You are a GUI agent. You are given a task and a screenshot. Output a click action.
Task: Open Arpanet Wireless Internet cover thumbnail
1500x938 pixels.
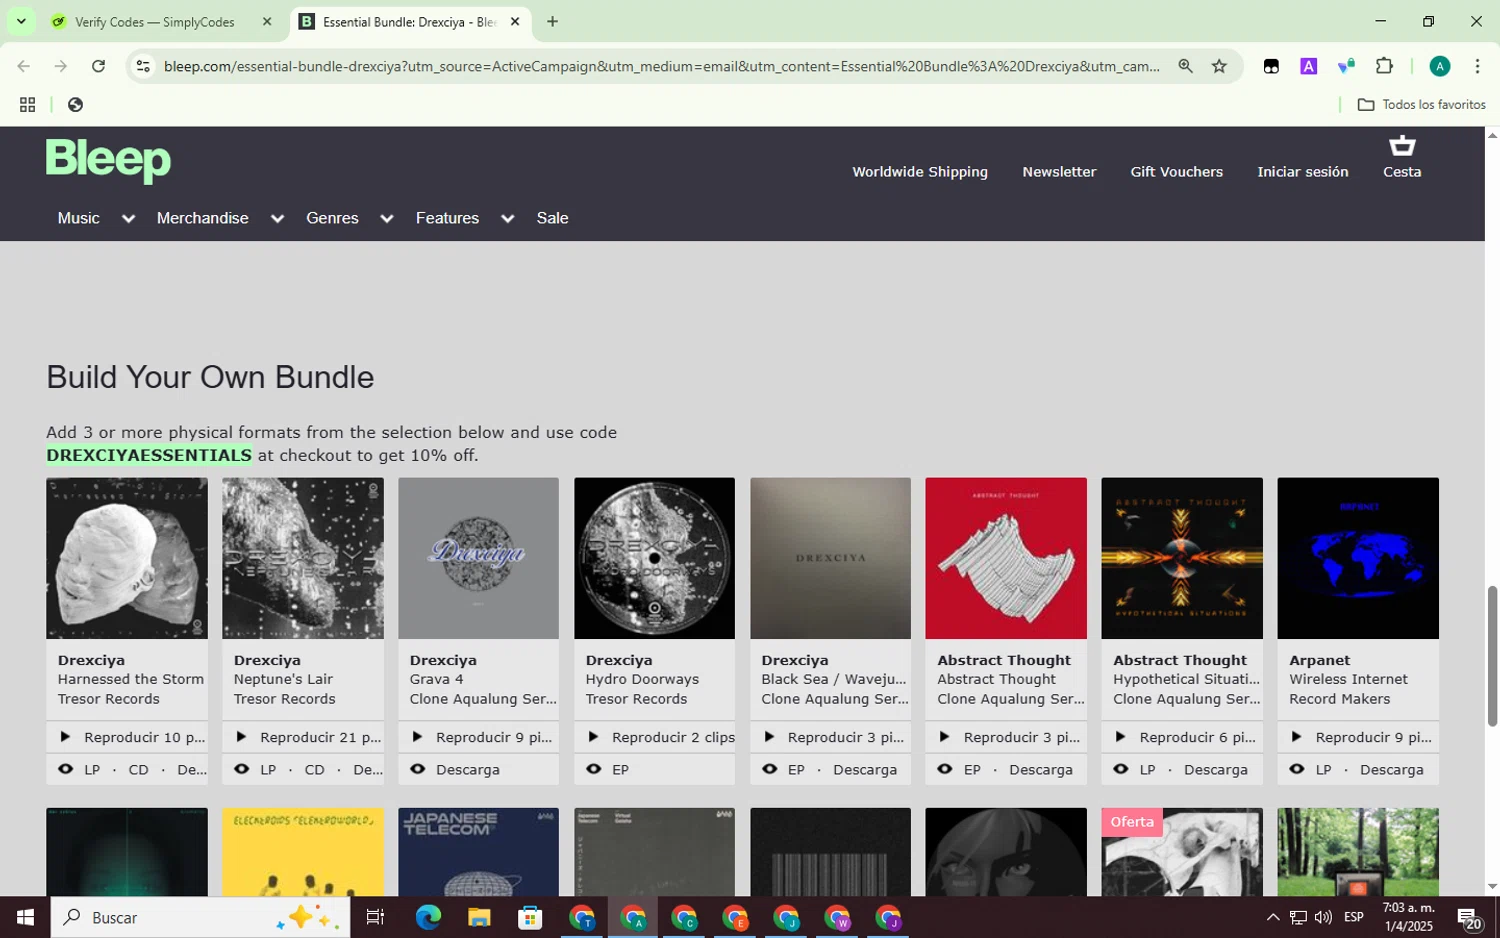[x=1358, y=558]
